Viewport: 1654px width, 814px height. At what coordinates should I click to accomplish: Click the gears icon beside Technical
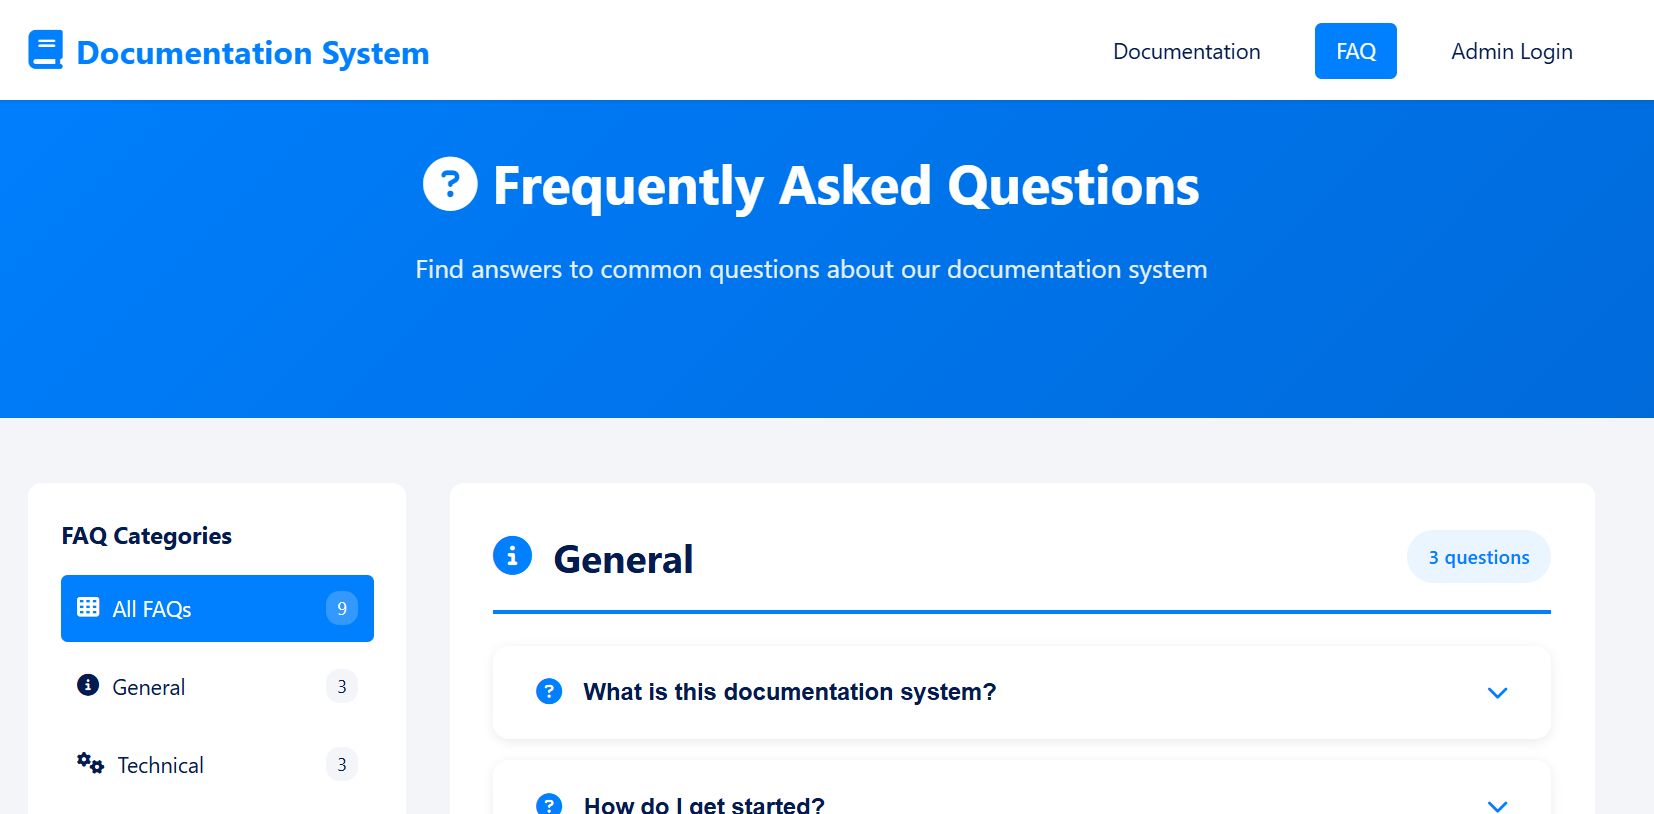[x=90, y=764]
